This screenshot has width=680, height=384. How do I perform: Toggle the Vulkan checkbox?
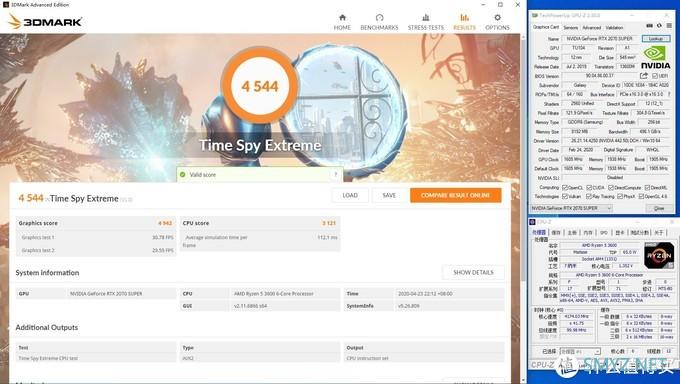click(x=565, y=197)
